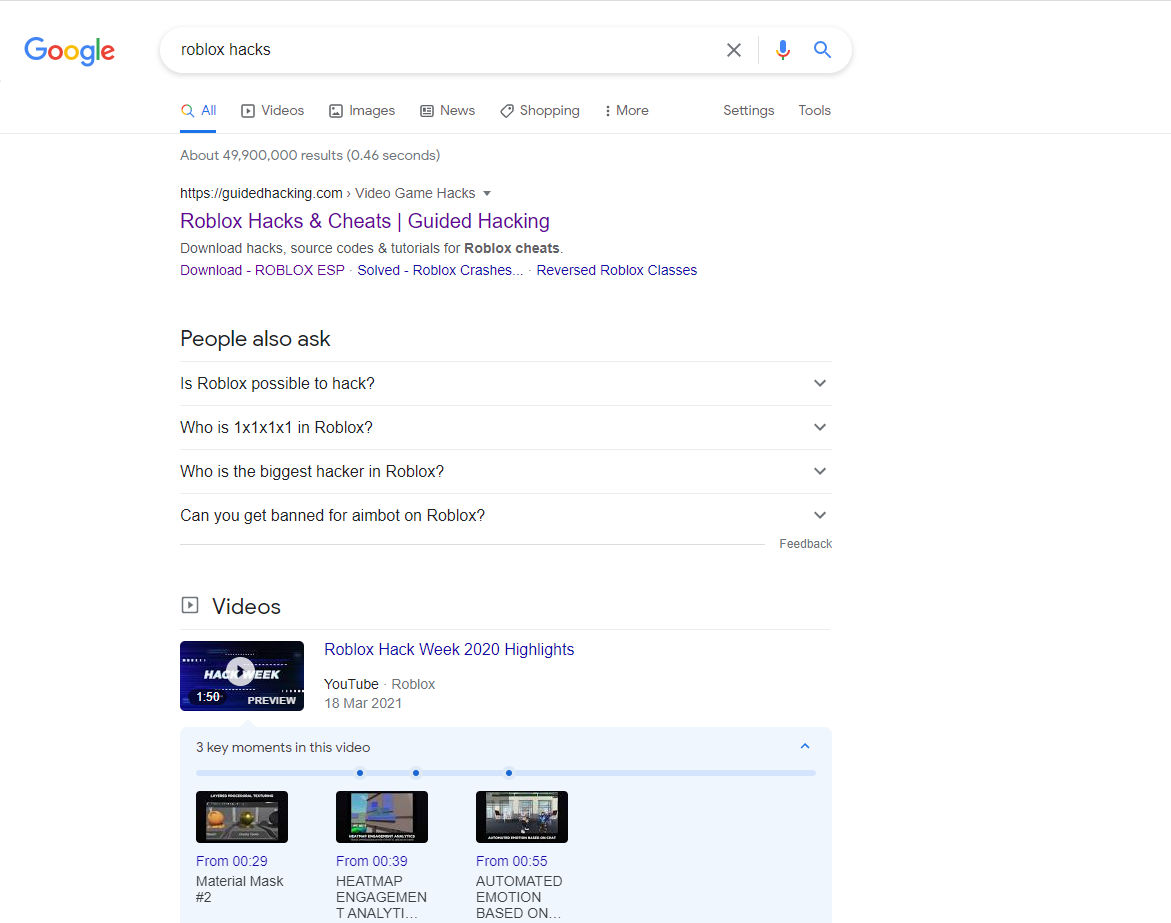The image size is (1171, 923).
Task: Open Automated Emotion key moment thumbnail
Action: pyautogui.click(x=522, y=817)
